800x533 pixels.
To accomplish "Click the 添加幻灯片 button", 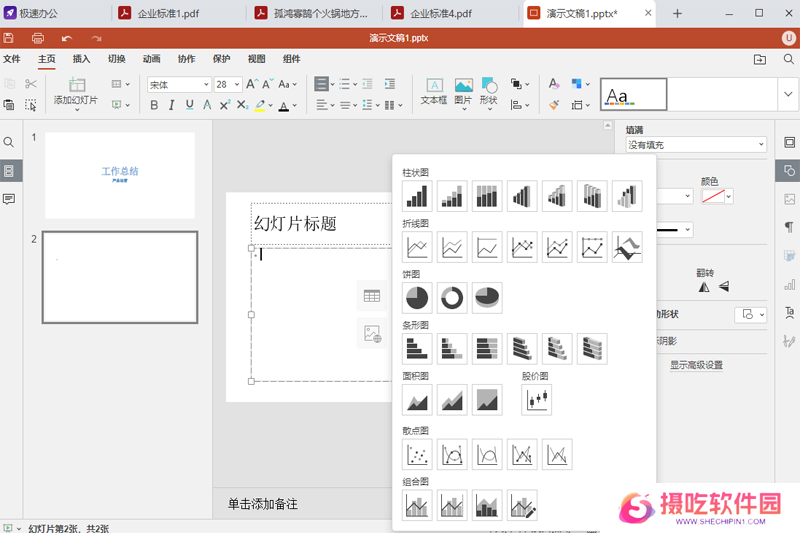I will pos(76,91).
